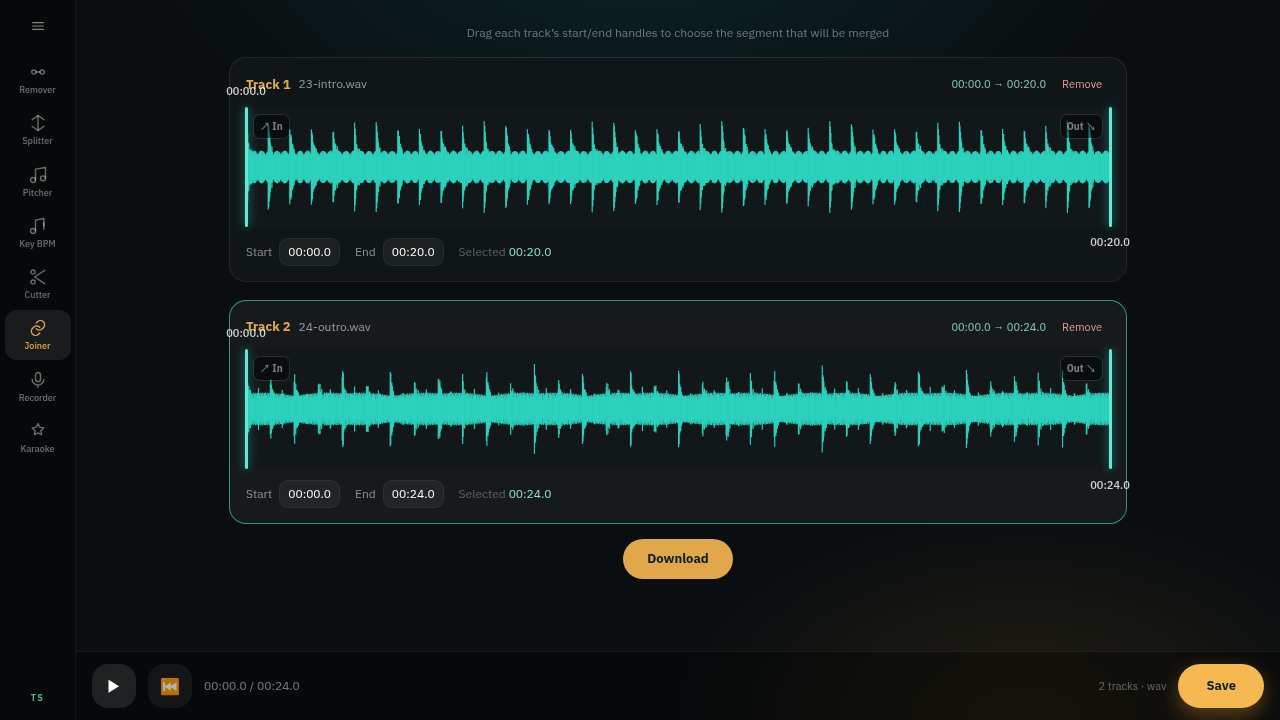Edit Track 2 End time field
The width and height of the screenshot is (1280, 720).
pyautogui.click(x=413, y=494)
